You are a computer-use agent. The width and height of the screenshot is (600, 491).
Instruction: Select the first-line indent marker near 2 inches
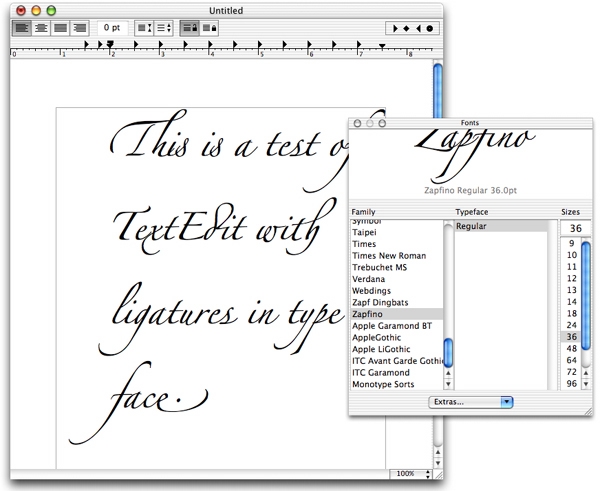click(110, 44)
